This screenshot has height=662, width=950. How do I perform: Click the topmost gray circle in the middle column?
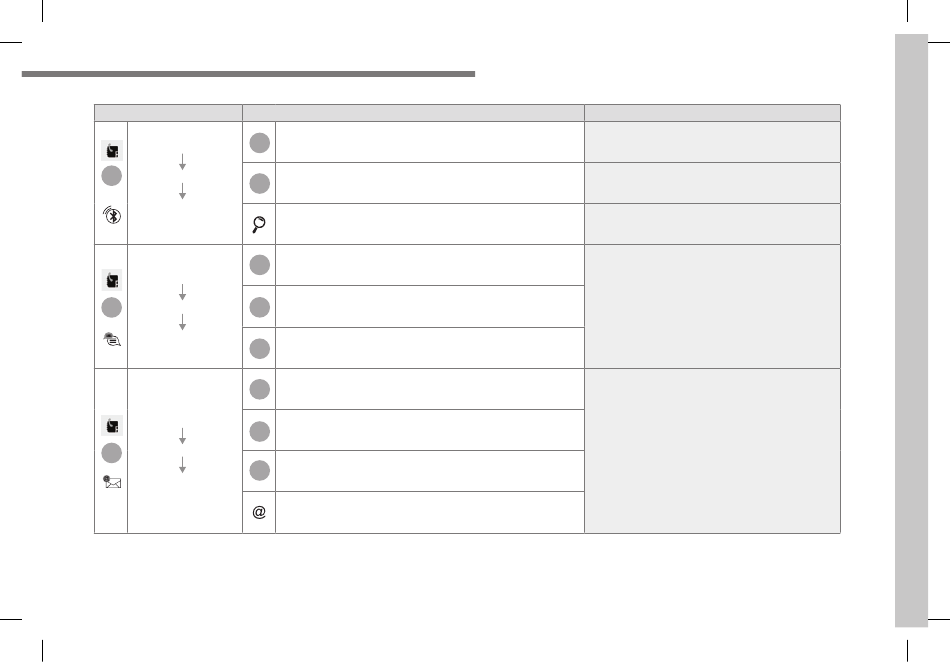click(x=259, y=142)
